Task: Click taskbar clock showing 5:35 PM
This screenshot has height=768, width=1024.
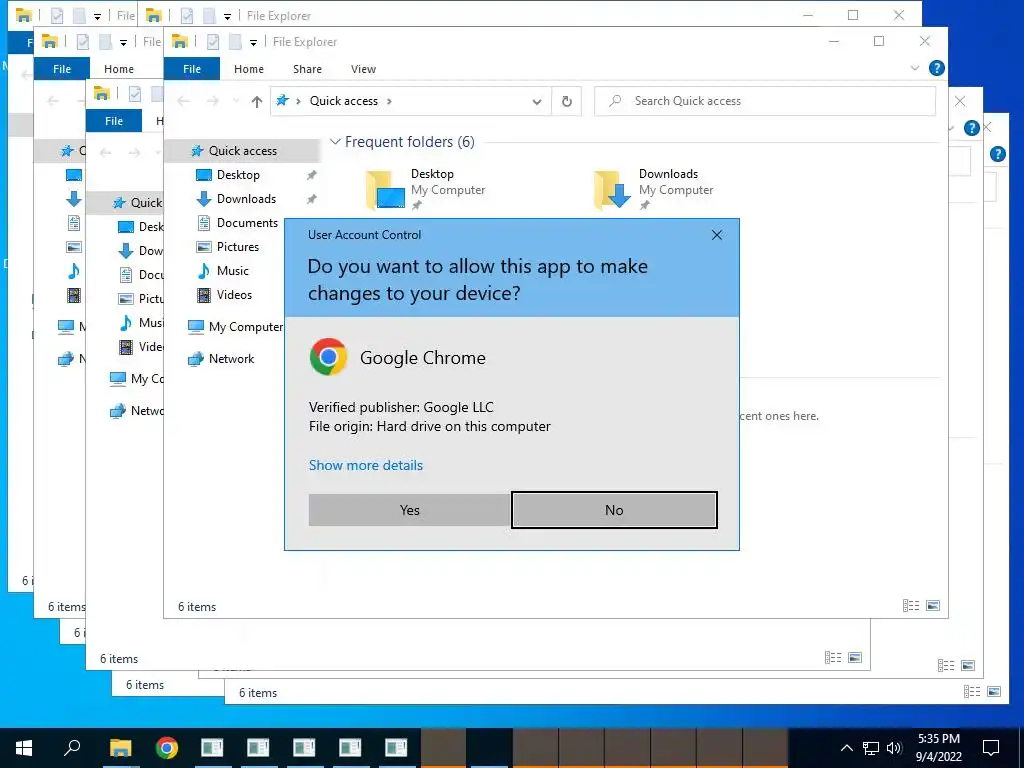Action: (938, 748)
